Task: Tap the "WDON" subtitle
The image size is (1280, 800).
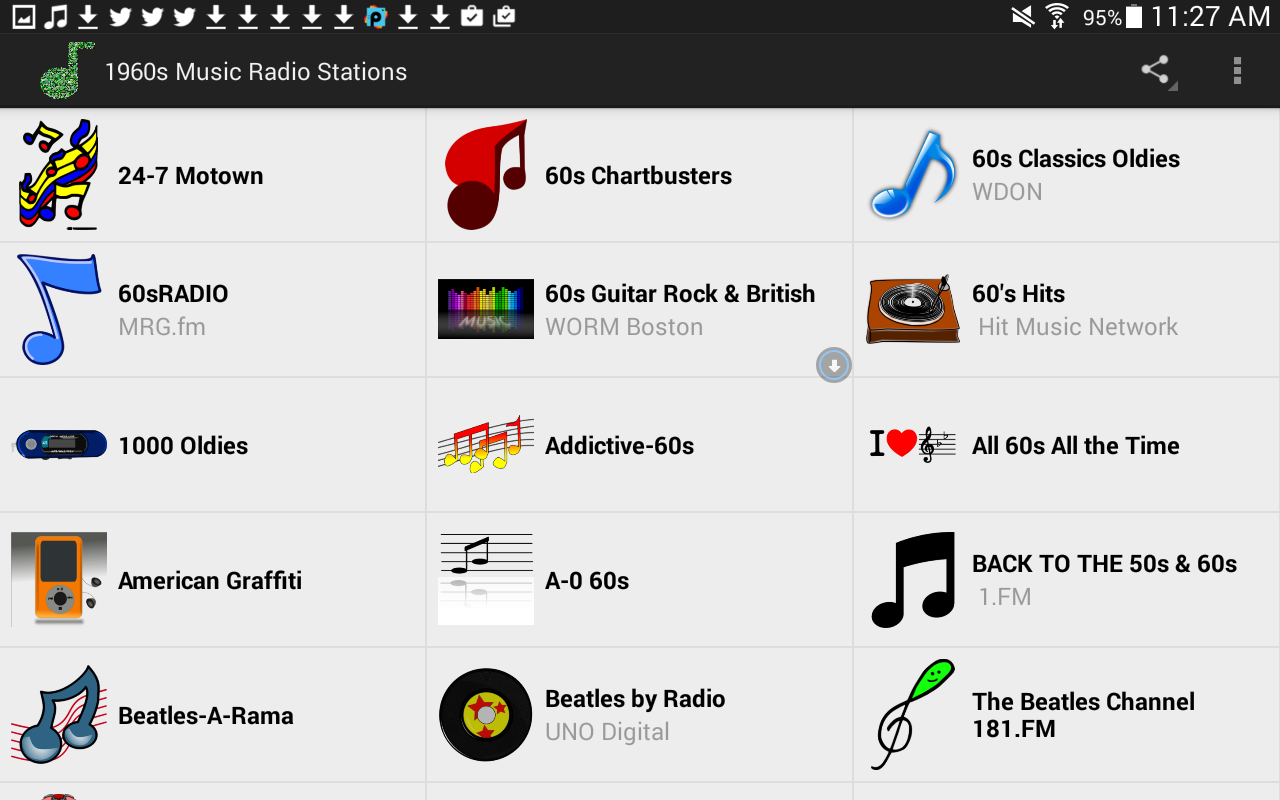Action: (1007, 192)
